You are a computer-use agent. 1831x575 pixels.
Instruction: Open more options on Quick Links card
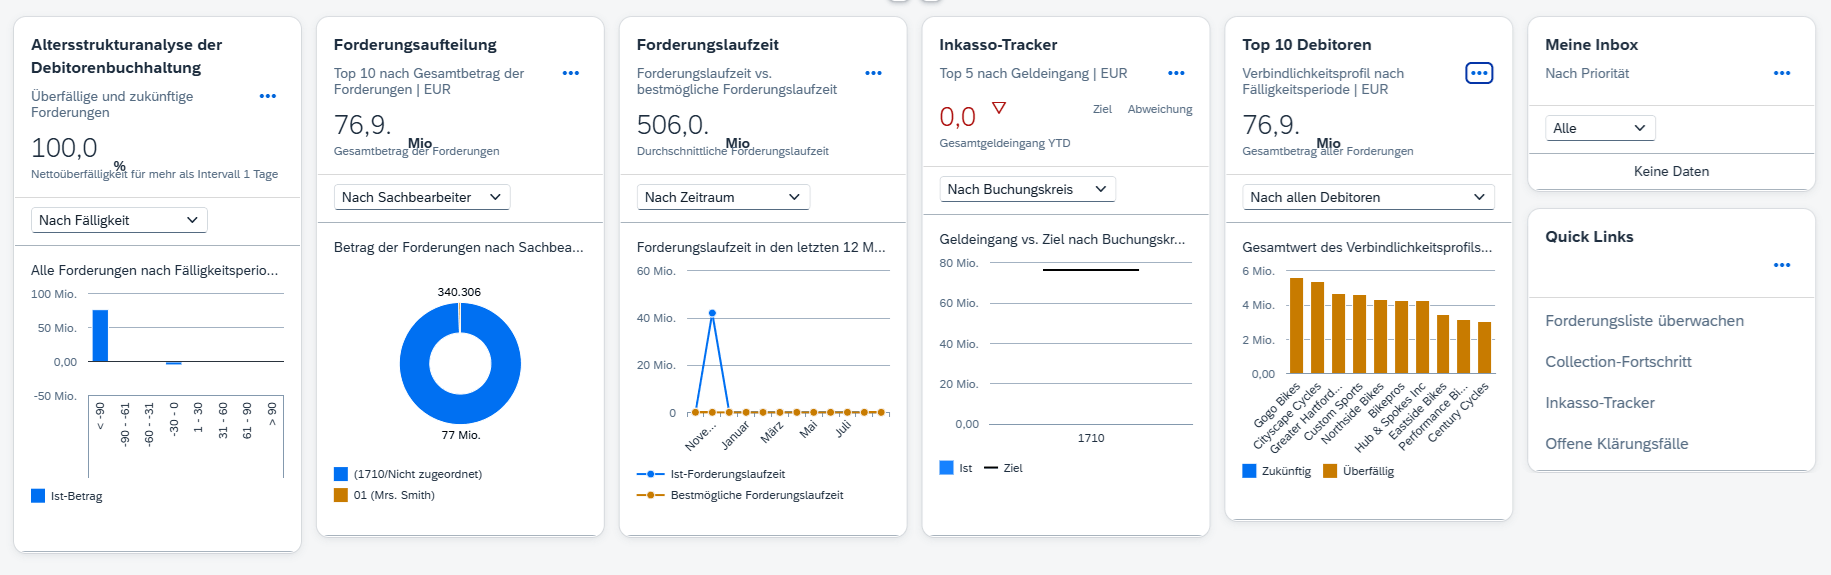(1781, 265)
